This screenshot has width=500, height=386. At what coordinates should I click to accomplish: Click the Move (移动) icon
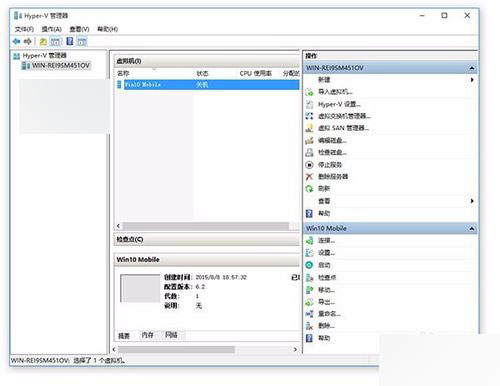tap(309, 290)
